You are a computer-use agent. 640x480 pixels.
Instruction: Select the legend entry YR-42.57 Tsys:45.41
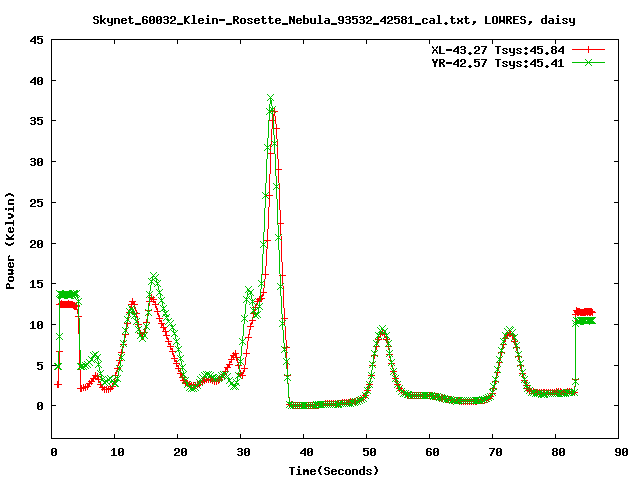pyautogui.click(x=498, y=63)
